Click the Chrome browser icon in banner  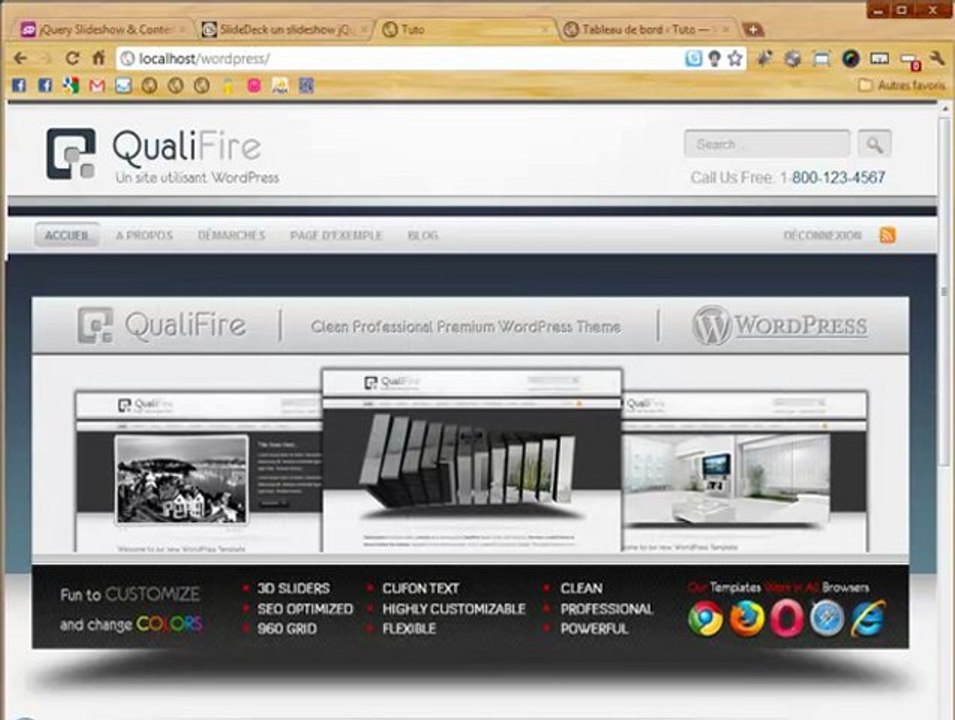705,618
